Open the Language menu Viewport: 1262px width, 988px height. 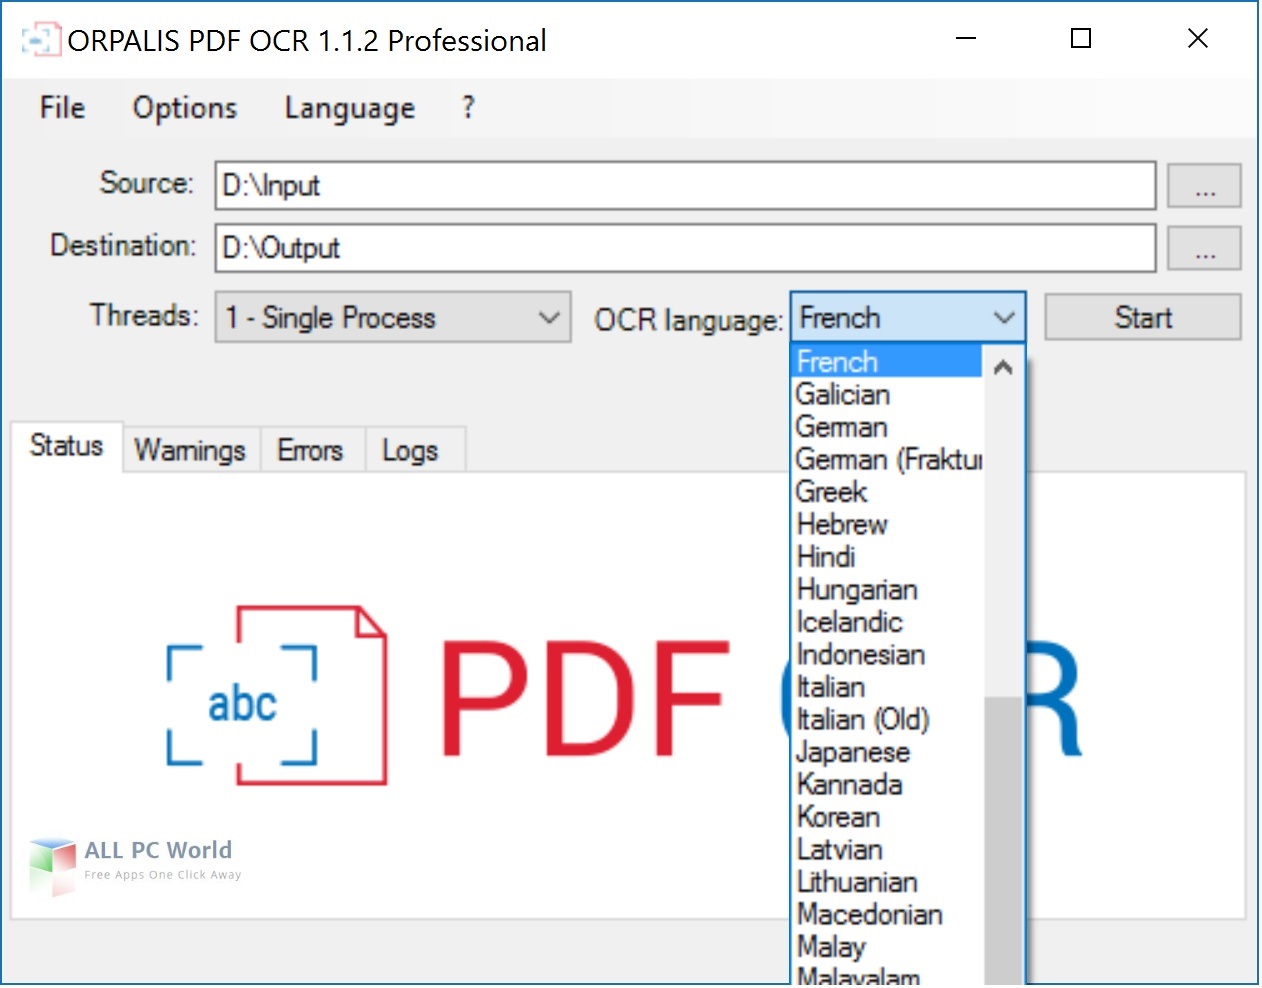pyautogui.click(x=349, y=108)
